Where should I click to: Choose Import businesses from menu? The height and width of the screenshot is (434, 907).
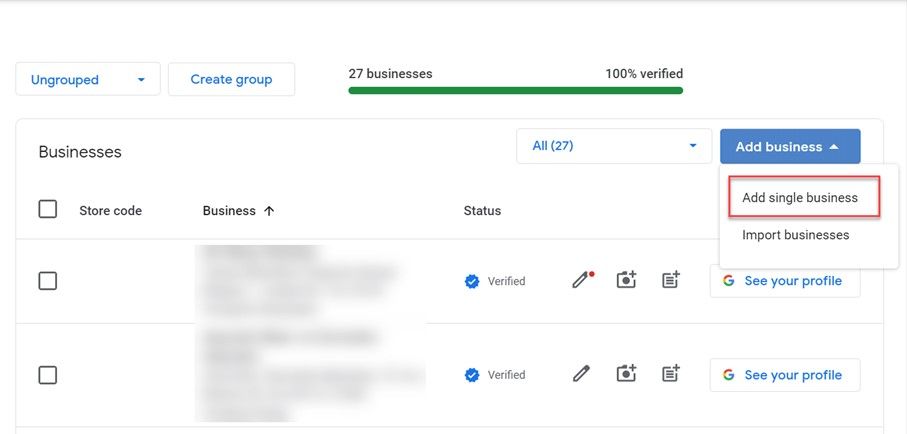coord(795,235)
